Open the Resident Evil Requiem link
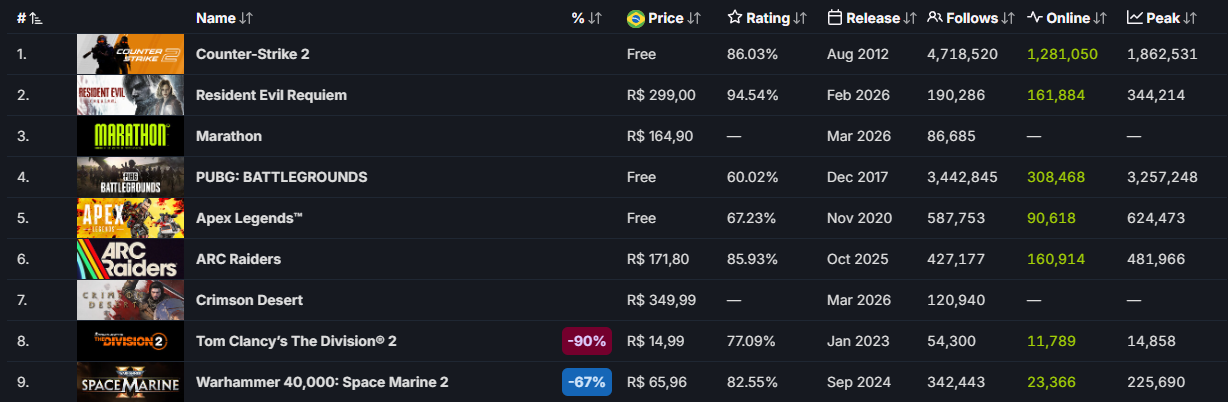Screen dimensions: 1228x402 click(x=271, y=95)
